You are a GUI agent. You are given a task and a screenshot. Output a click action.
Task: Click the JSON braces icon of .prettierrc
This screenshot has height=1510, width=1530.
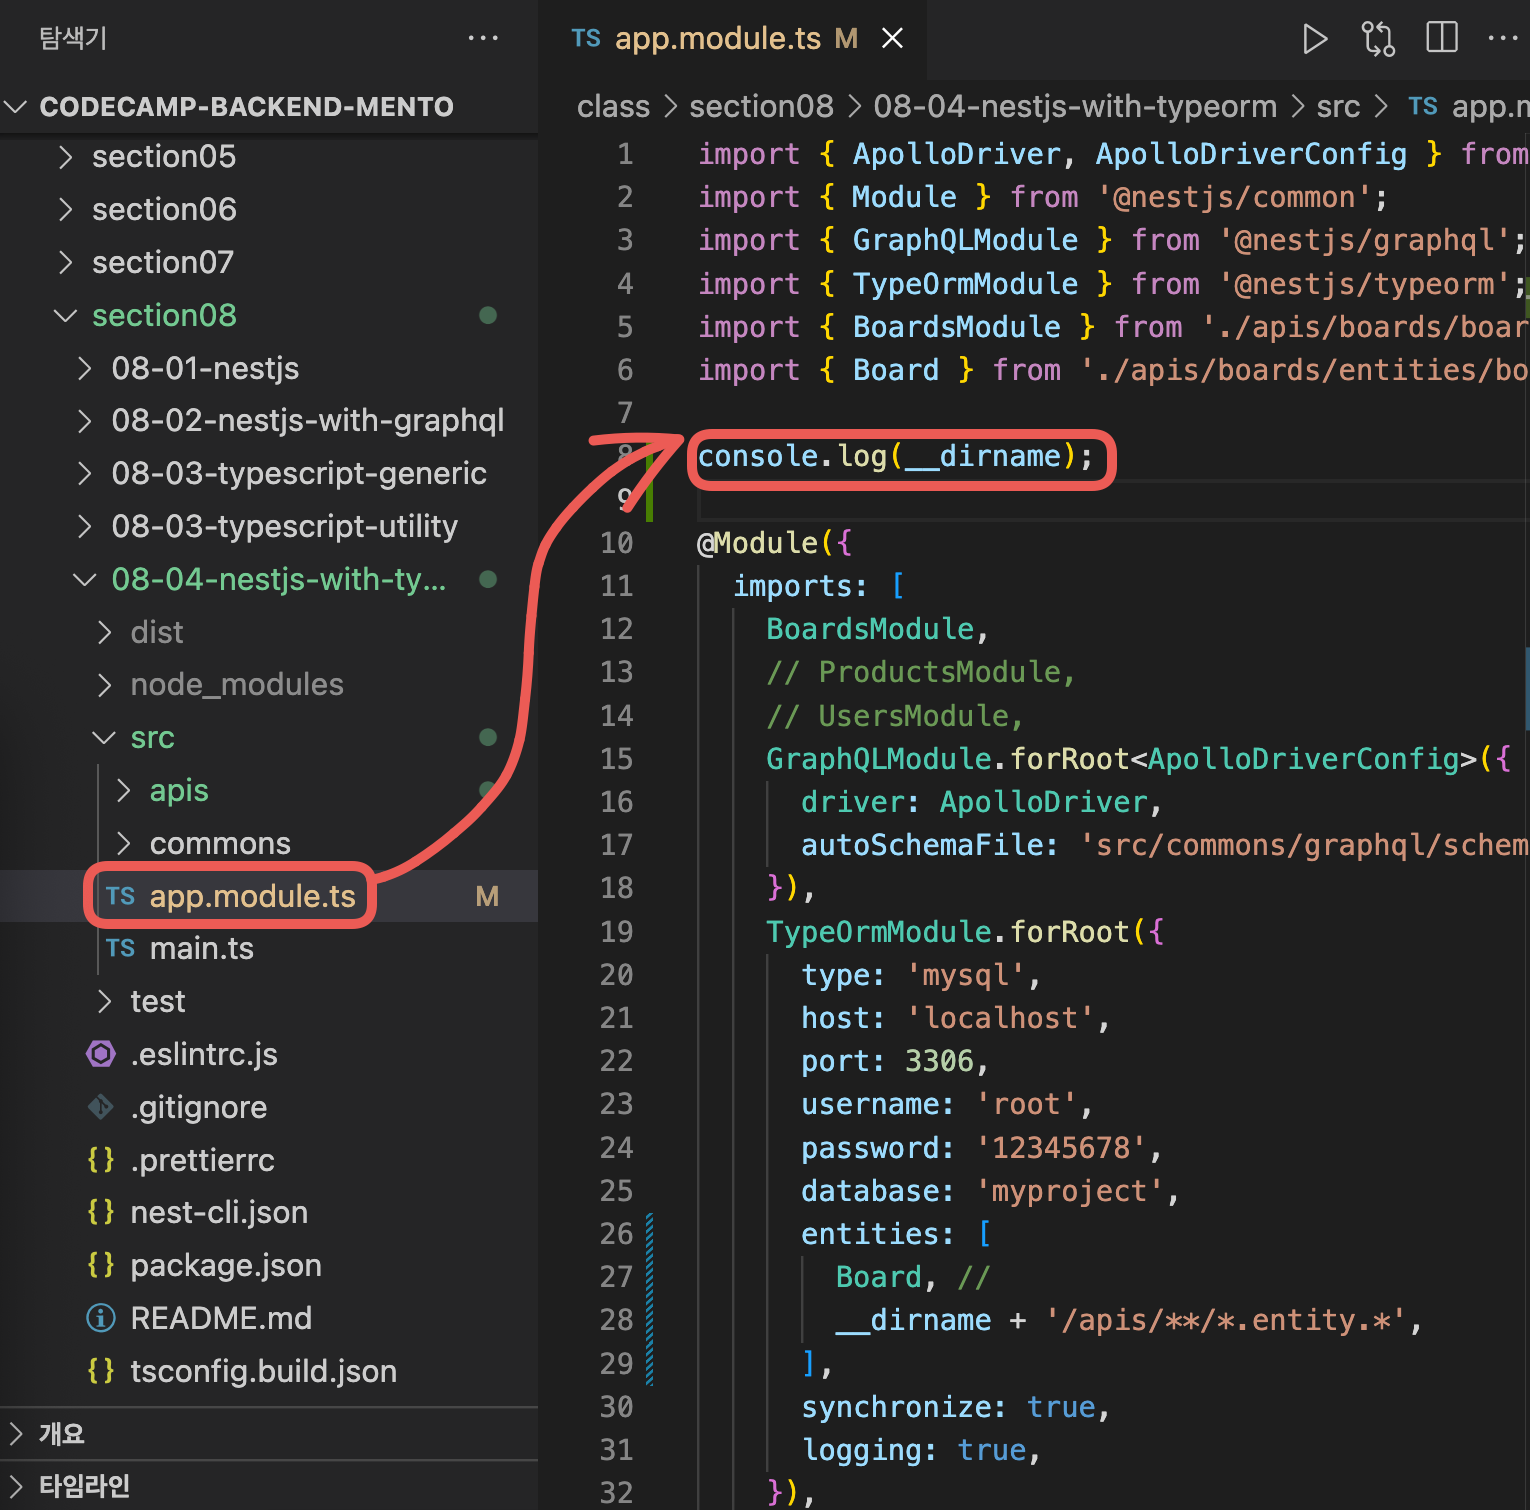coord(101,1160)
